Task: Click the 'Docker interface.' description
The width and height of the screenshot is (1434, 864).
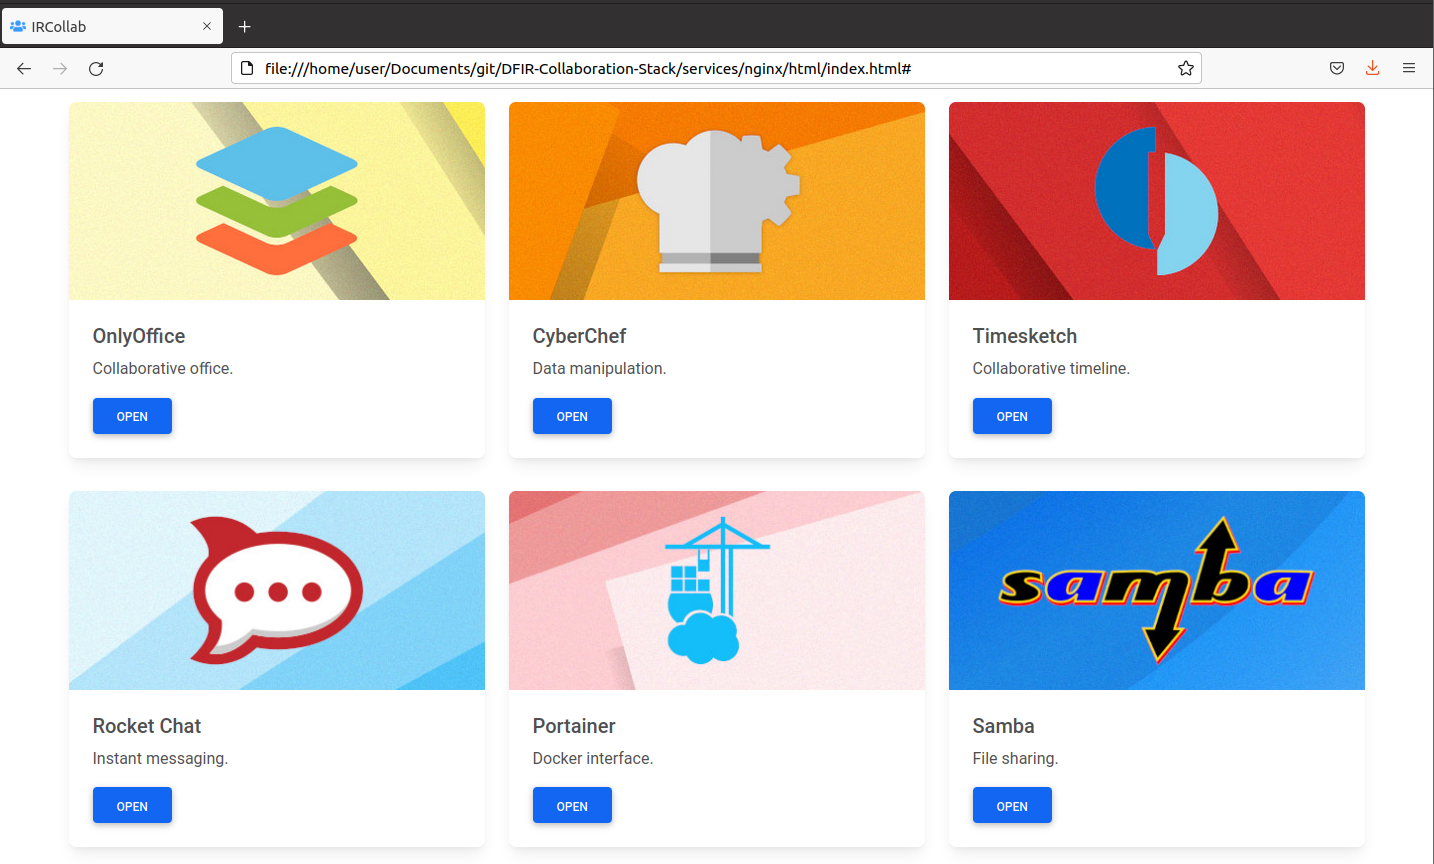Action: pyautogui.click(x=593, y=758)
